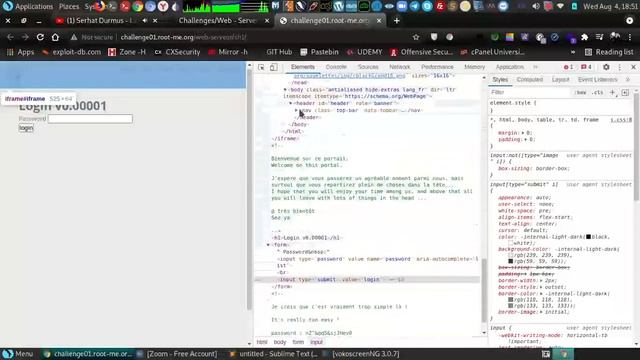Switch to Challenges/Web - Server browser tab

click(218, 20)
